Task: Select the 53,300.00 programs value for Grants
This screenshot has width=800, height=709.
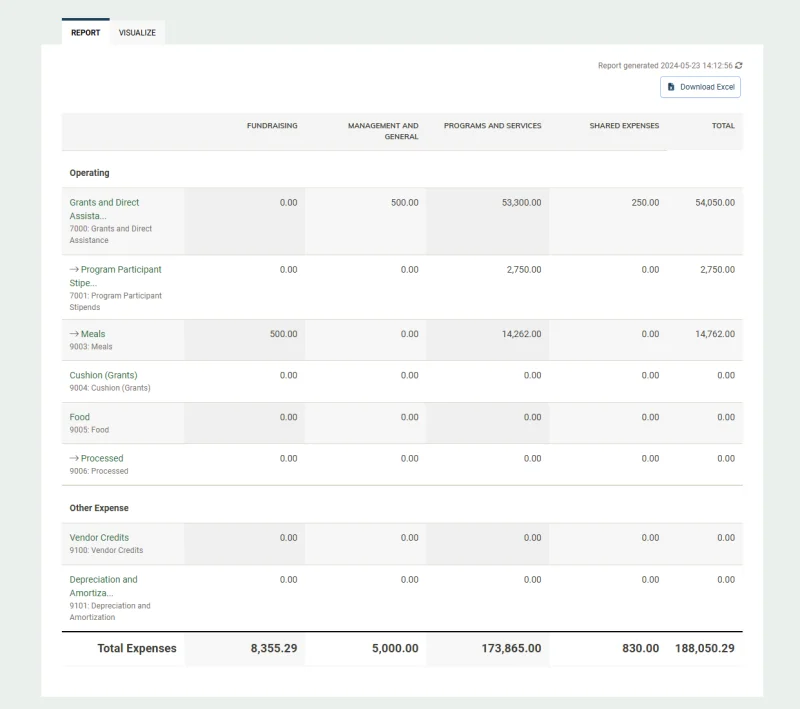Action: 521,202
